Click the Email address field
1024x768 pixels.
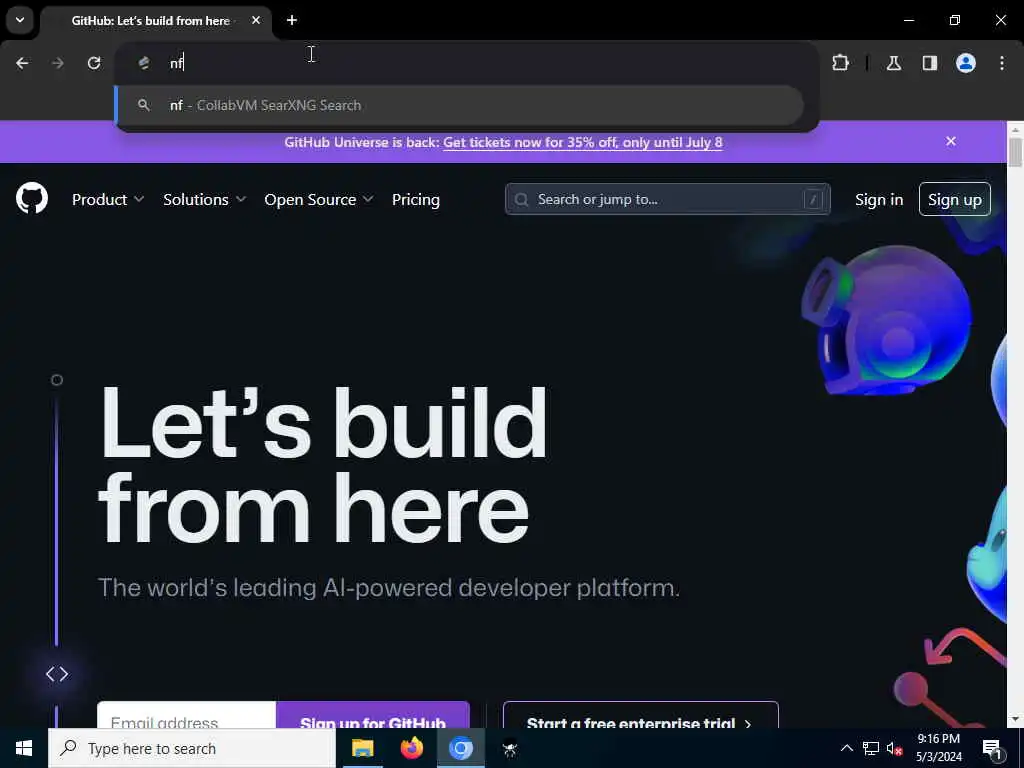[x=187, y=715]
